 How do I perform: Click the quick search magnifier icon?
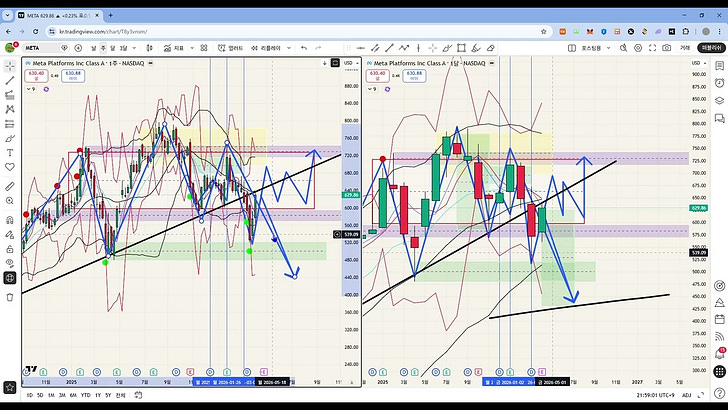(x=624, y=48)
